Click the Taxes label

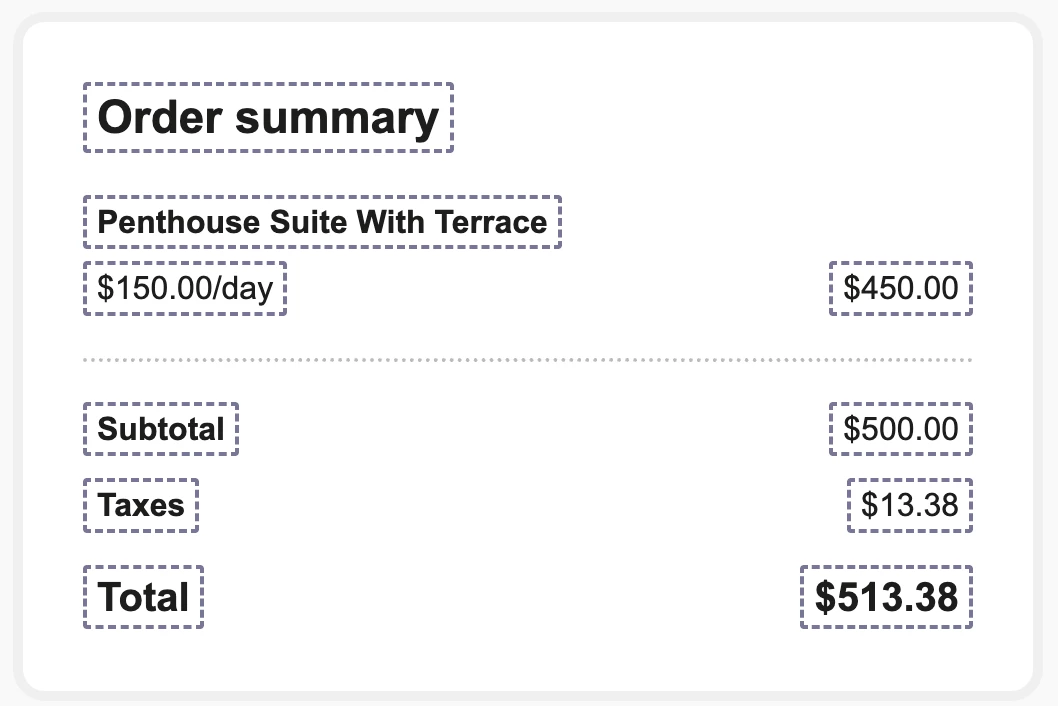pyautogui.click(x=141, y=505)
